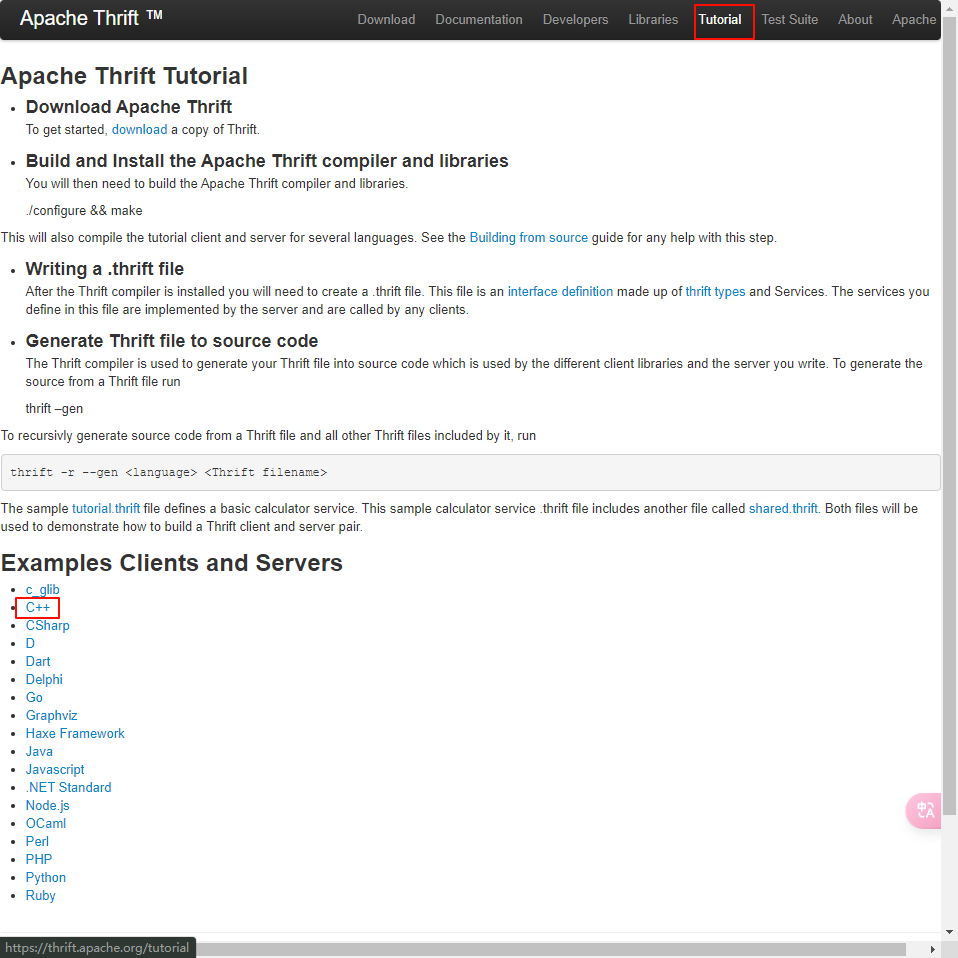Click the Apache Thrift Tutorial heading

[x=124, y=76]
